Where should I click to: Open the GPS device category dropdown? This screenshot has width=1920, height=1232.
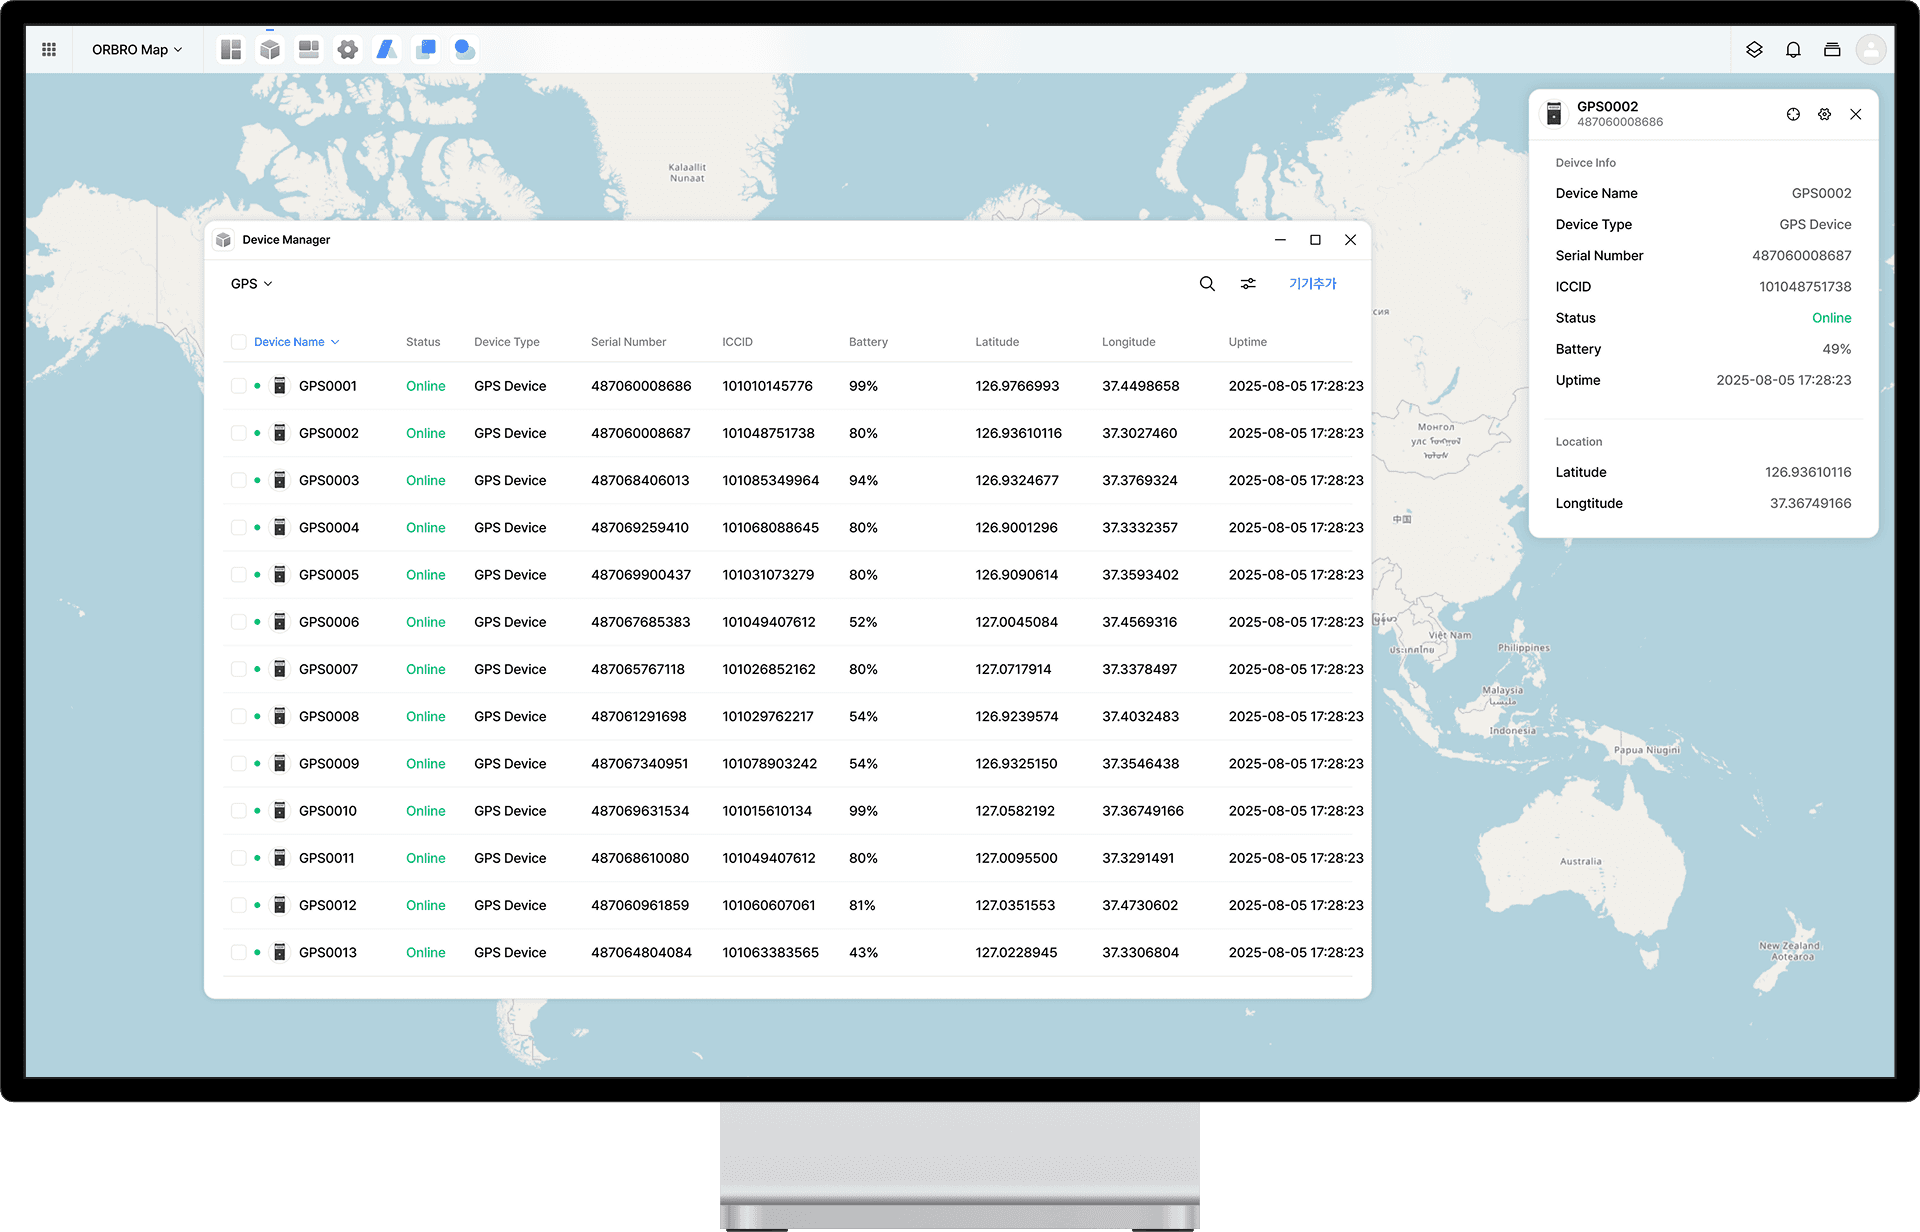coord(251,284)
